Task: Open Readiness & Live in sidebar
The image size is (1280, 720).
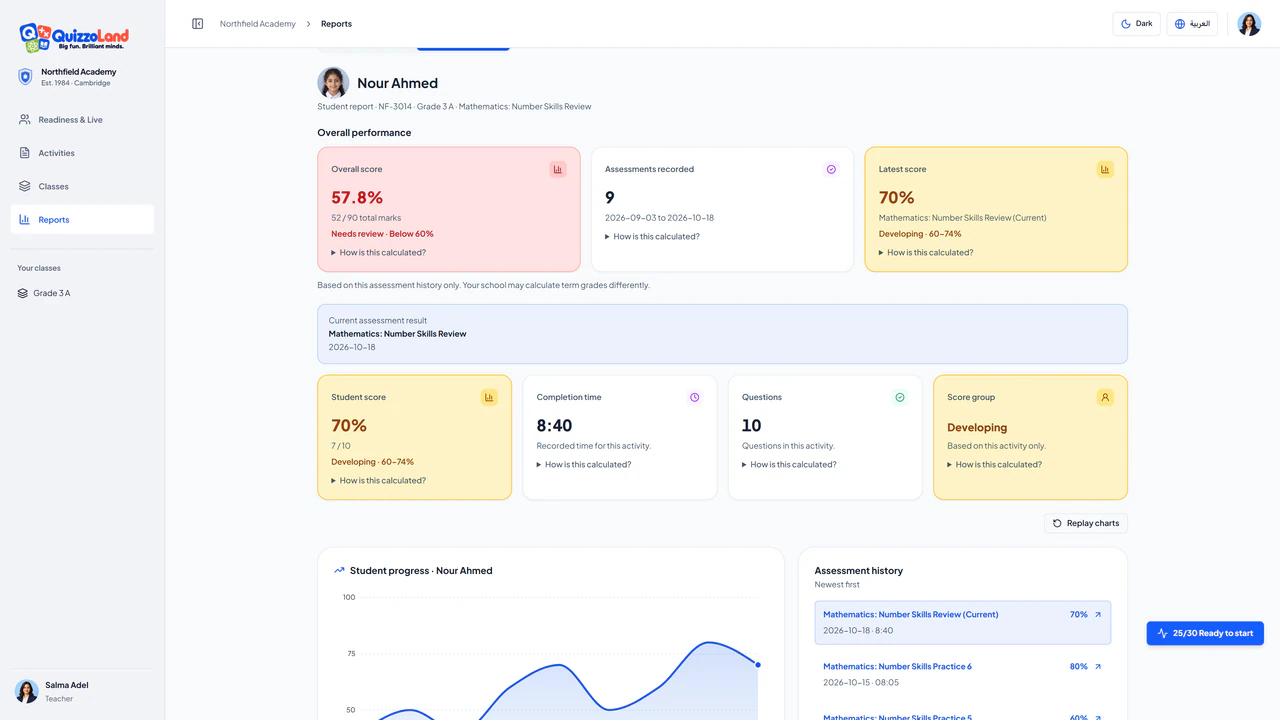Action: (82, 120)
